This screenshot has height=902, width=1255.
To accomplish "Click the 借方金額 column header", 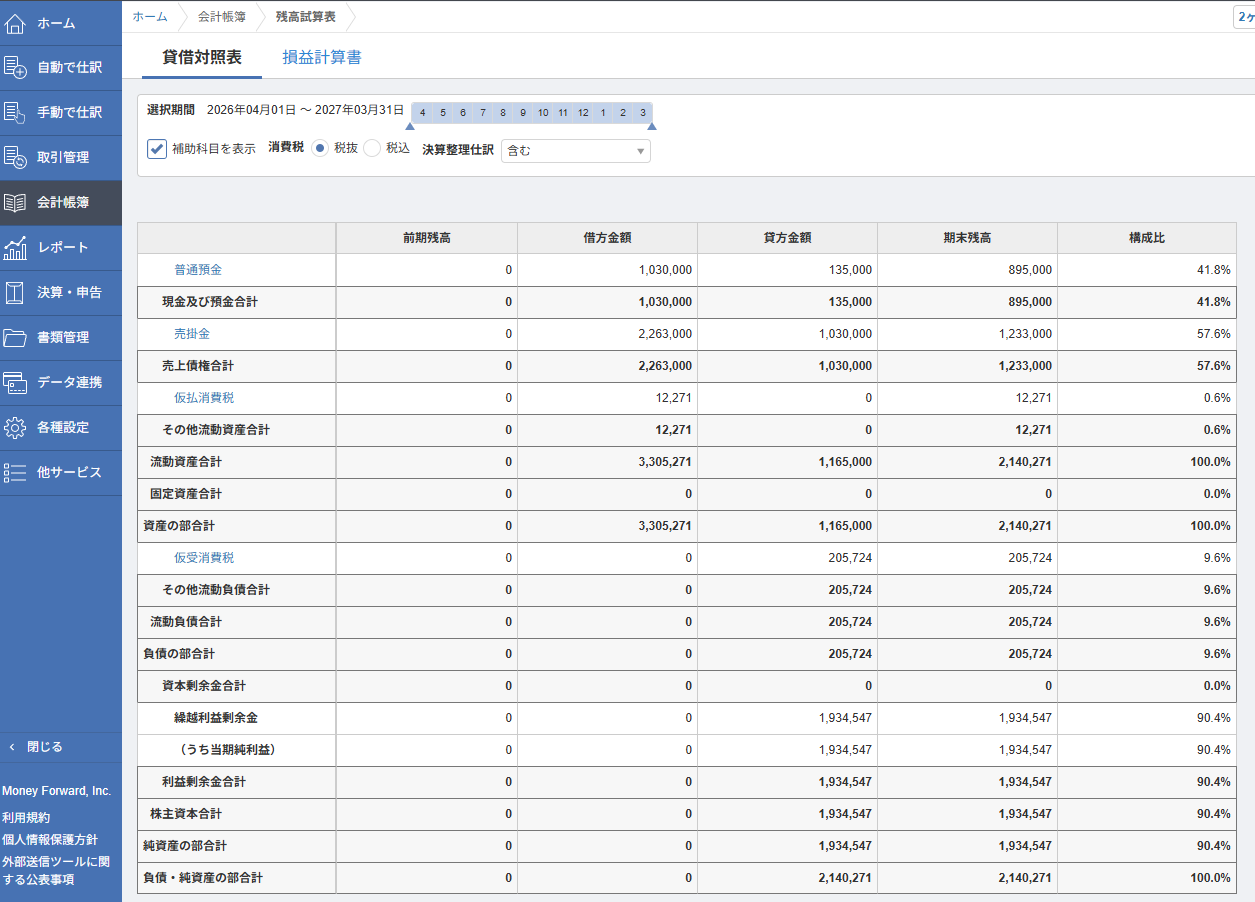I will 607,238.
